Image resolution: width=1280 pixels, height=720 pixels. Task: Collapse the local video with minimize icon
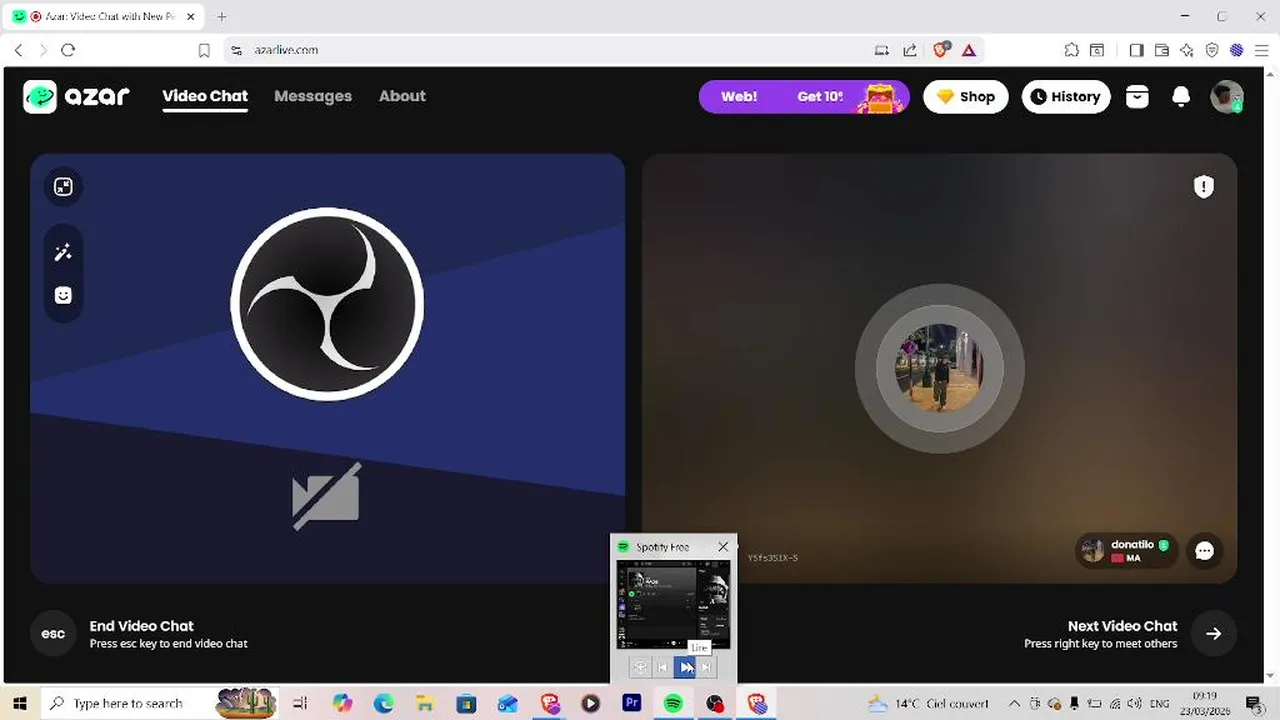pos(63,187)
